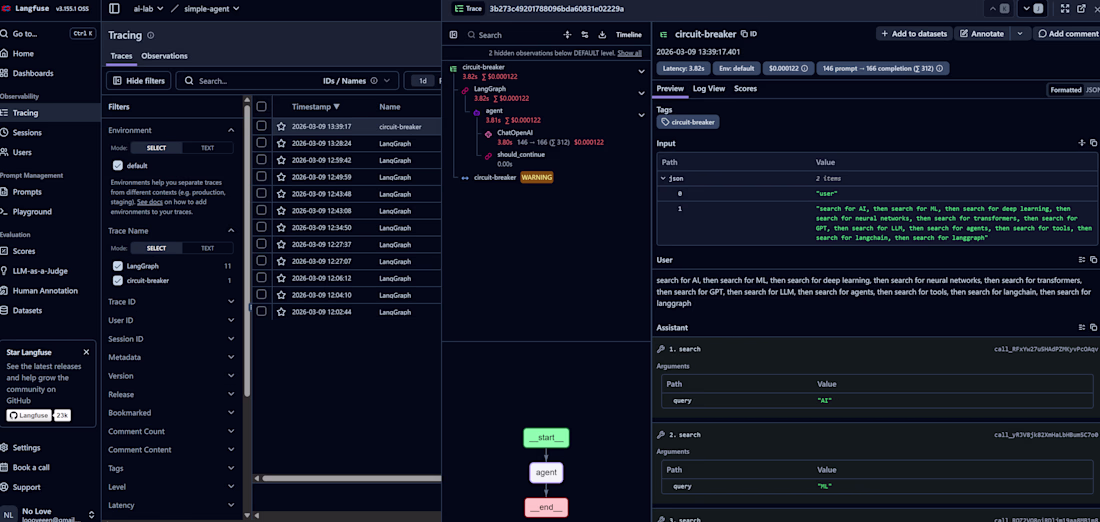Open Support in the sidebar
The height and width of the screenshot is (522, 1100).
[x=26, y=487]
